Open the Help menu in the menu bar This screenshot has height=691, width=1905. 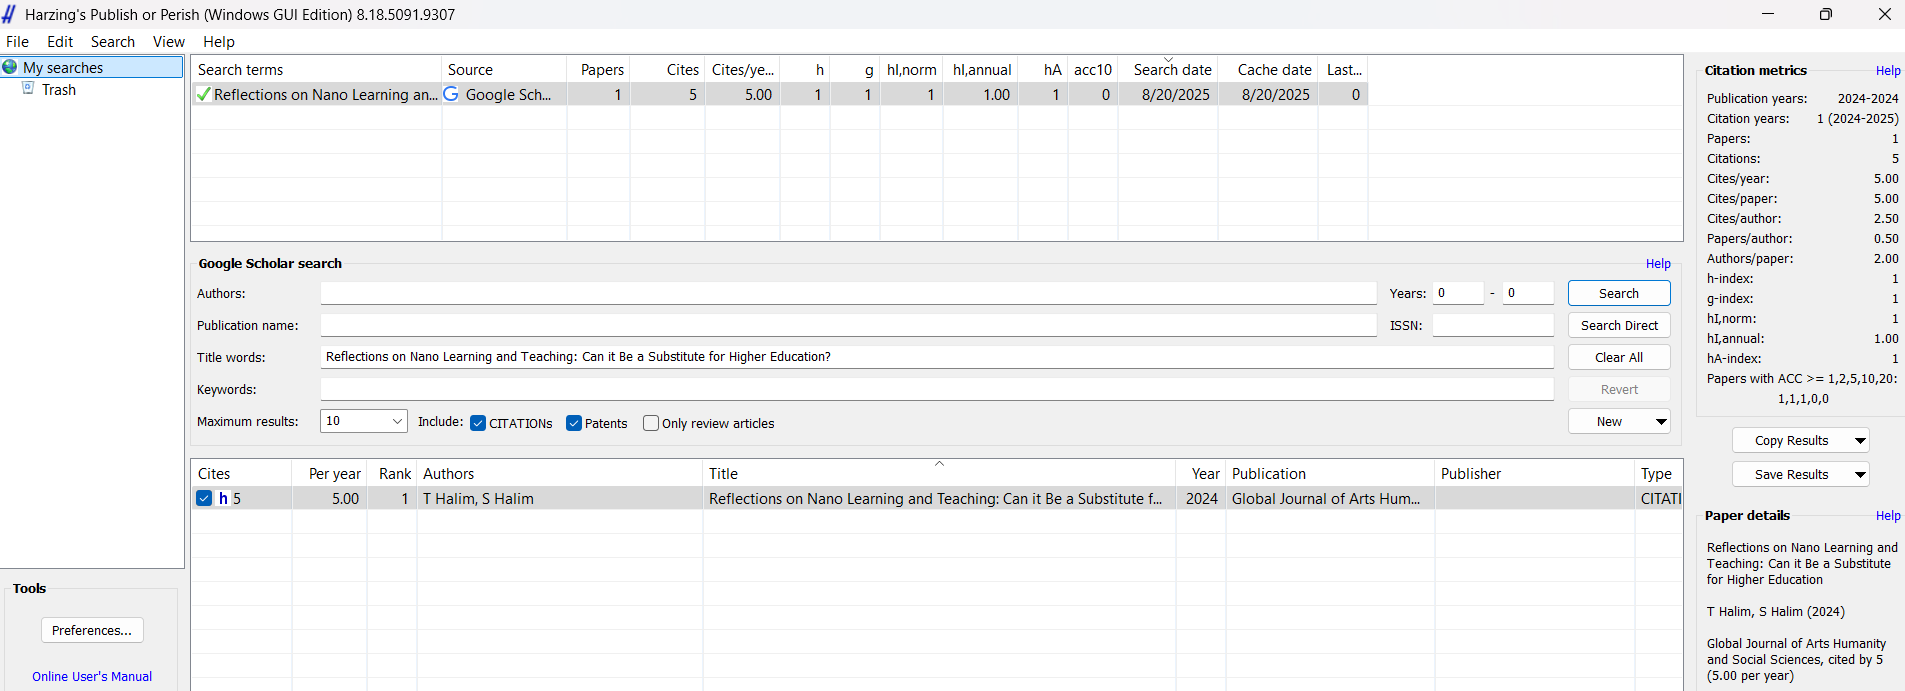point(219,42)
